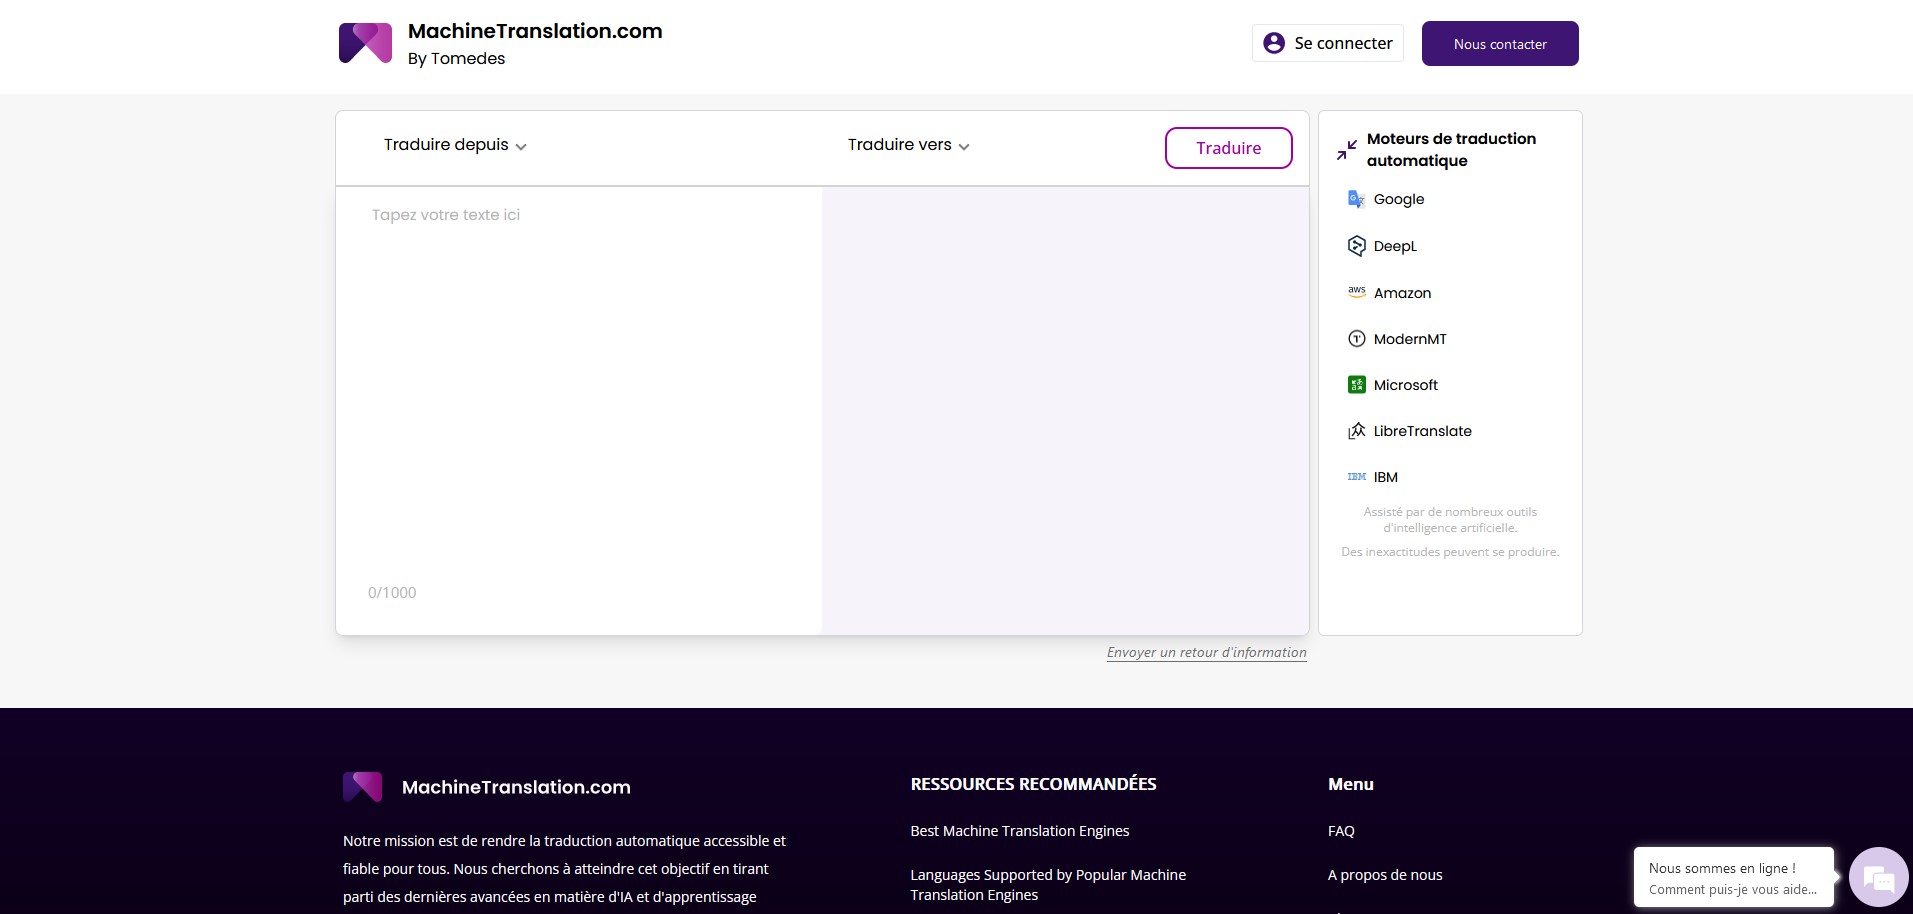This screenshot has width=1913, height=914.
Task: Click the Amazon engine label
Action: (x=1402, y=293)
